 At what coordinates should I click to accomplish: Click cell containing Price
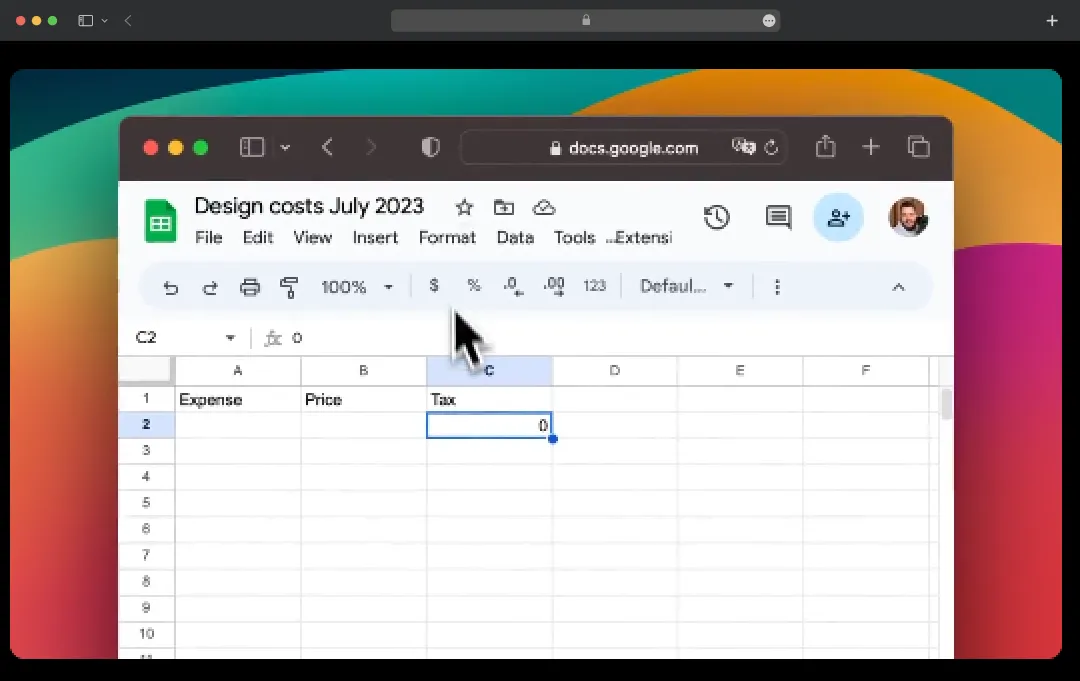pyautogui.click(x=364, y=399)
